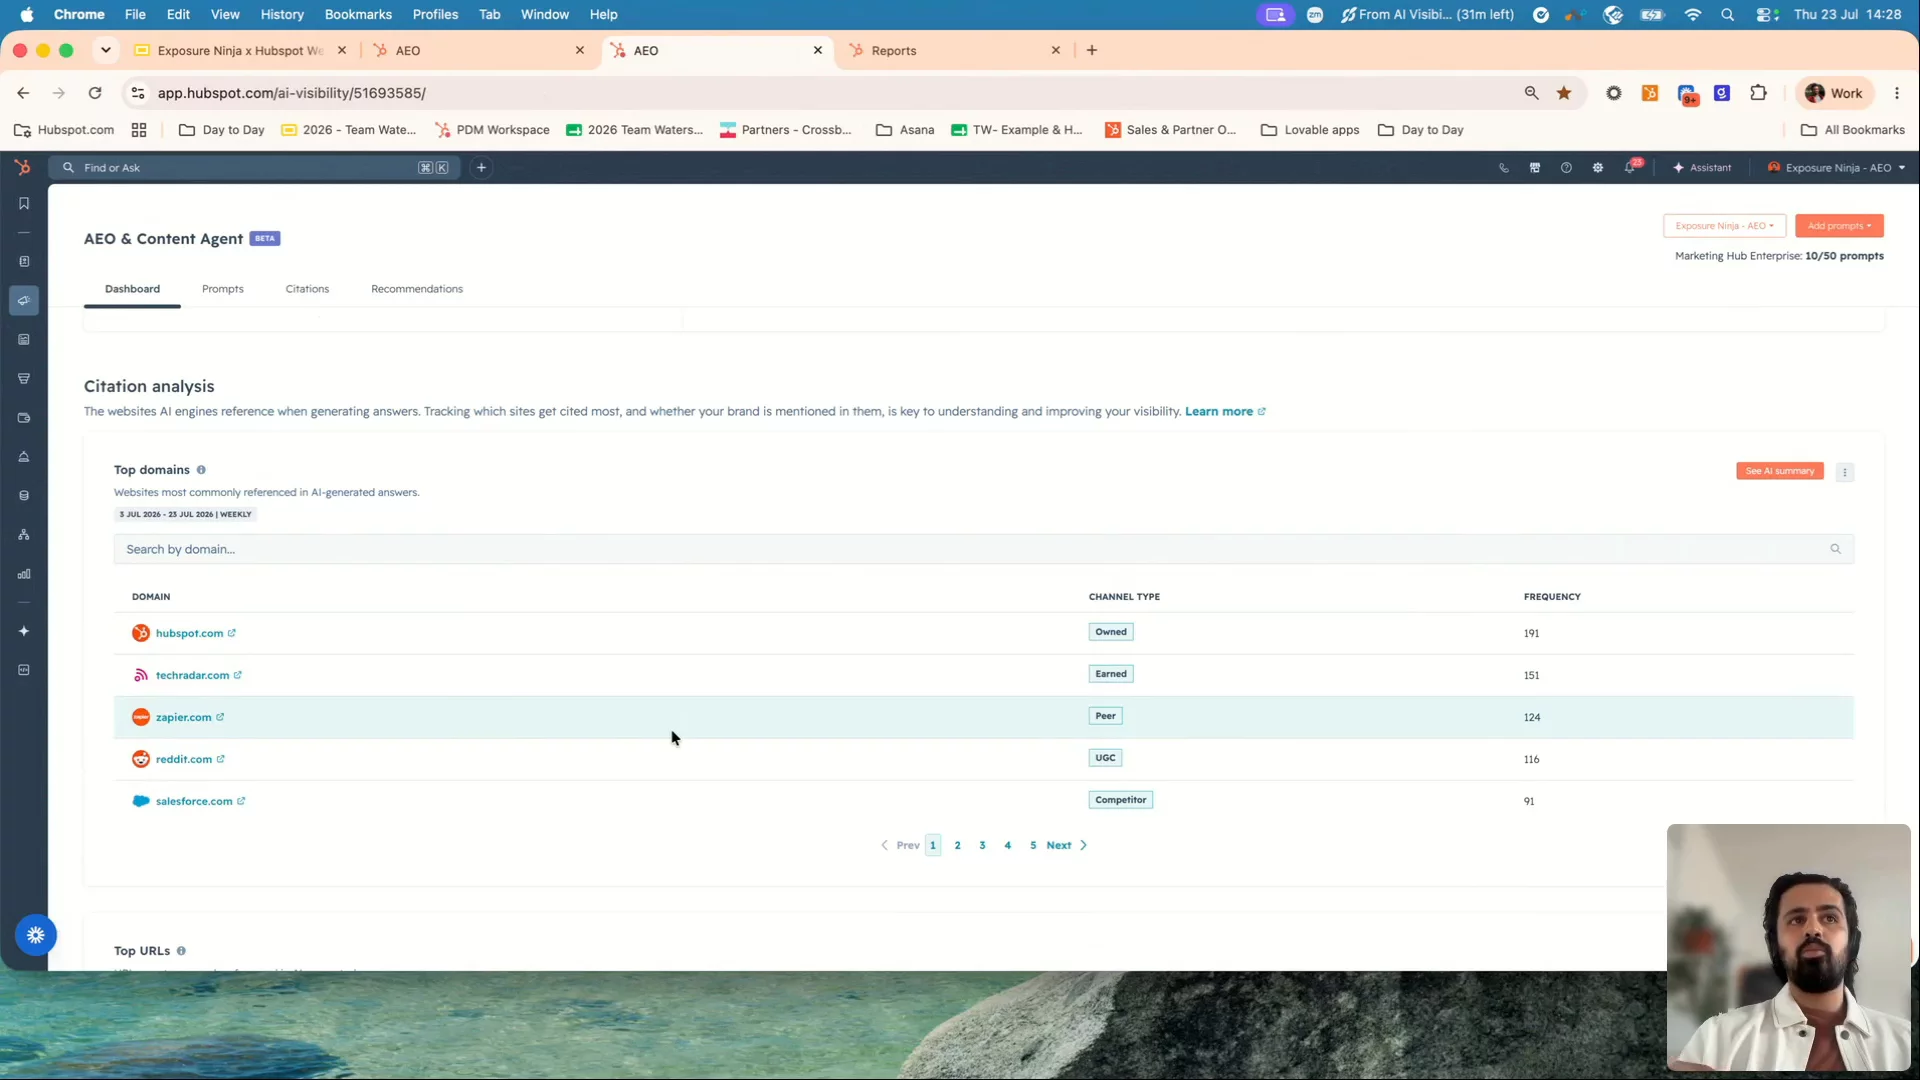Switch to the Recommendations tab

[x=417, y=289]
